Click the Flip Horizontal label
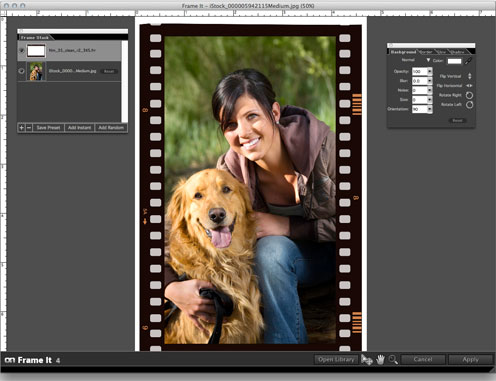The image size is (496, 381). 449,86
